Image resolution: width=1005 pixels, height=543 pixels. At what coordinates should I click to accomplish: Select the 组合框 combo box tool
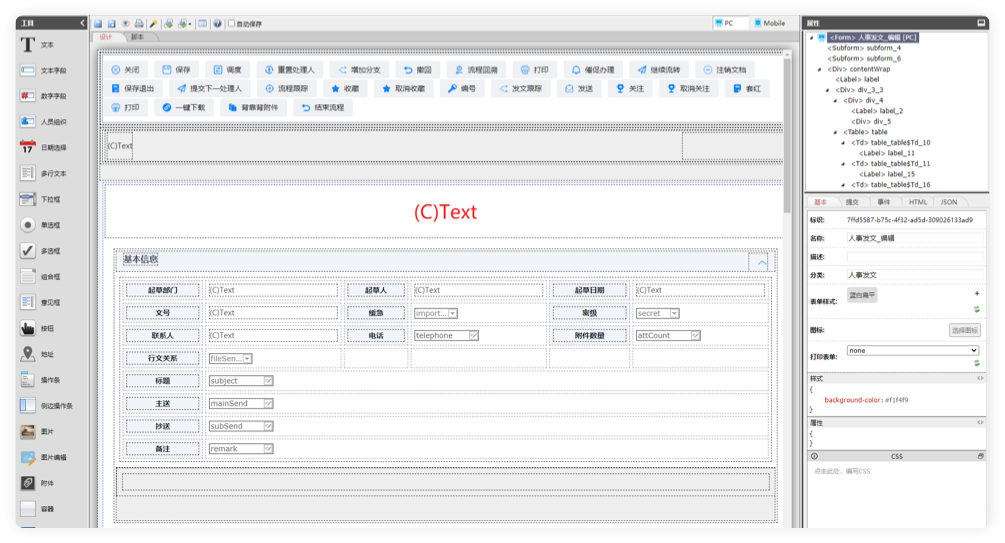pos(41,277)
